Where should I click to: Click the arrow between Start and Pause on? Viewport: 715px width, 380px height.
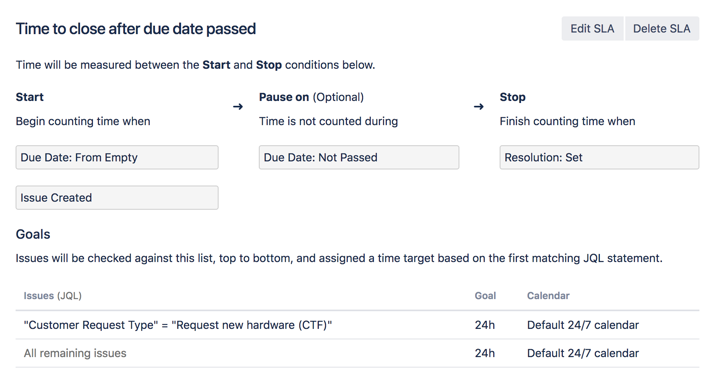(x=238, y=107)
